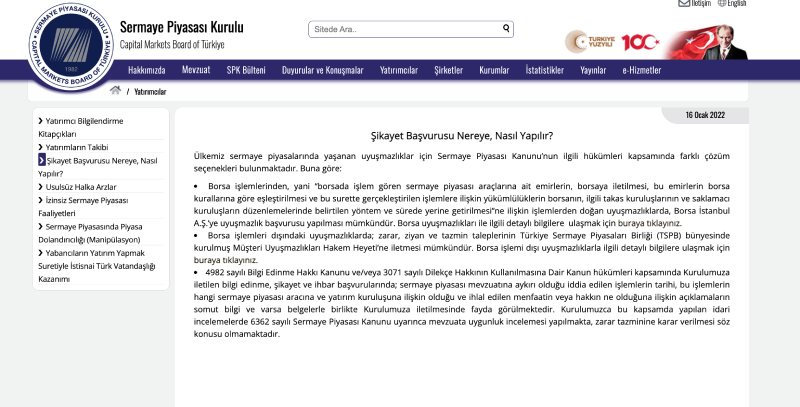Click chevron beside İzinsiz Sermaye Piyasası
Image resolution: width=800 pixels, height=407 pixels.
(41, 200)
